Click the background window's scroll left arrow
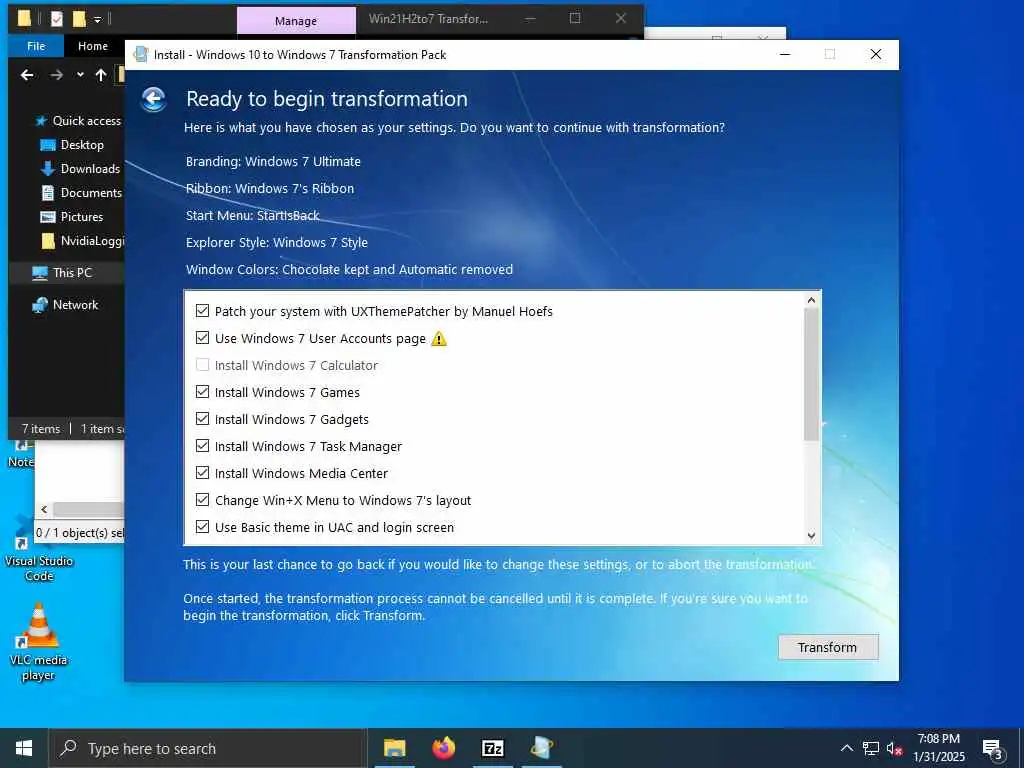Screen dimensions: 1024x768 (x=44, y=509)
